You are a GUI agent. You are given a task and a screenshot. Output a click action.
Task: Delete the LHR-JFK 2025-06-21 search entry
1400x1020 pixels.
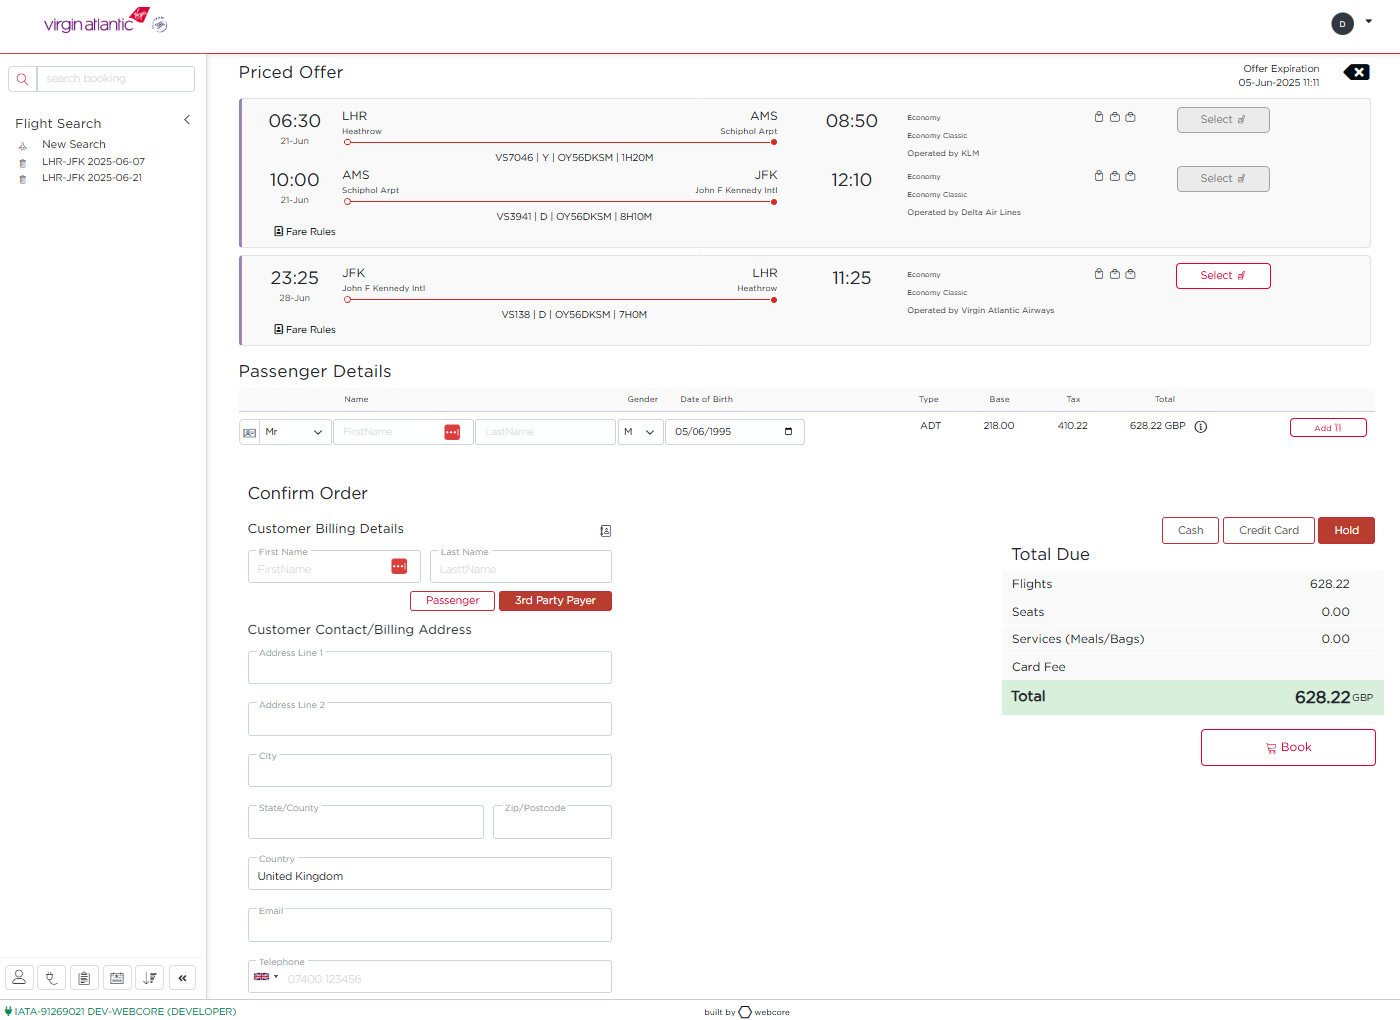tap(23, 179)
